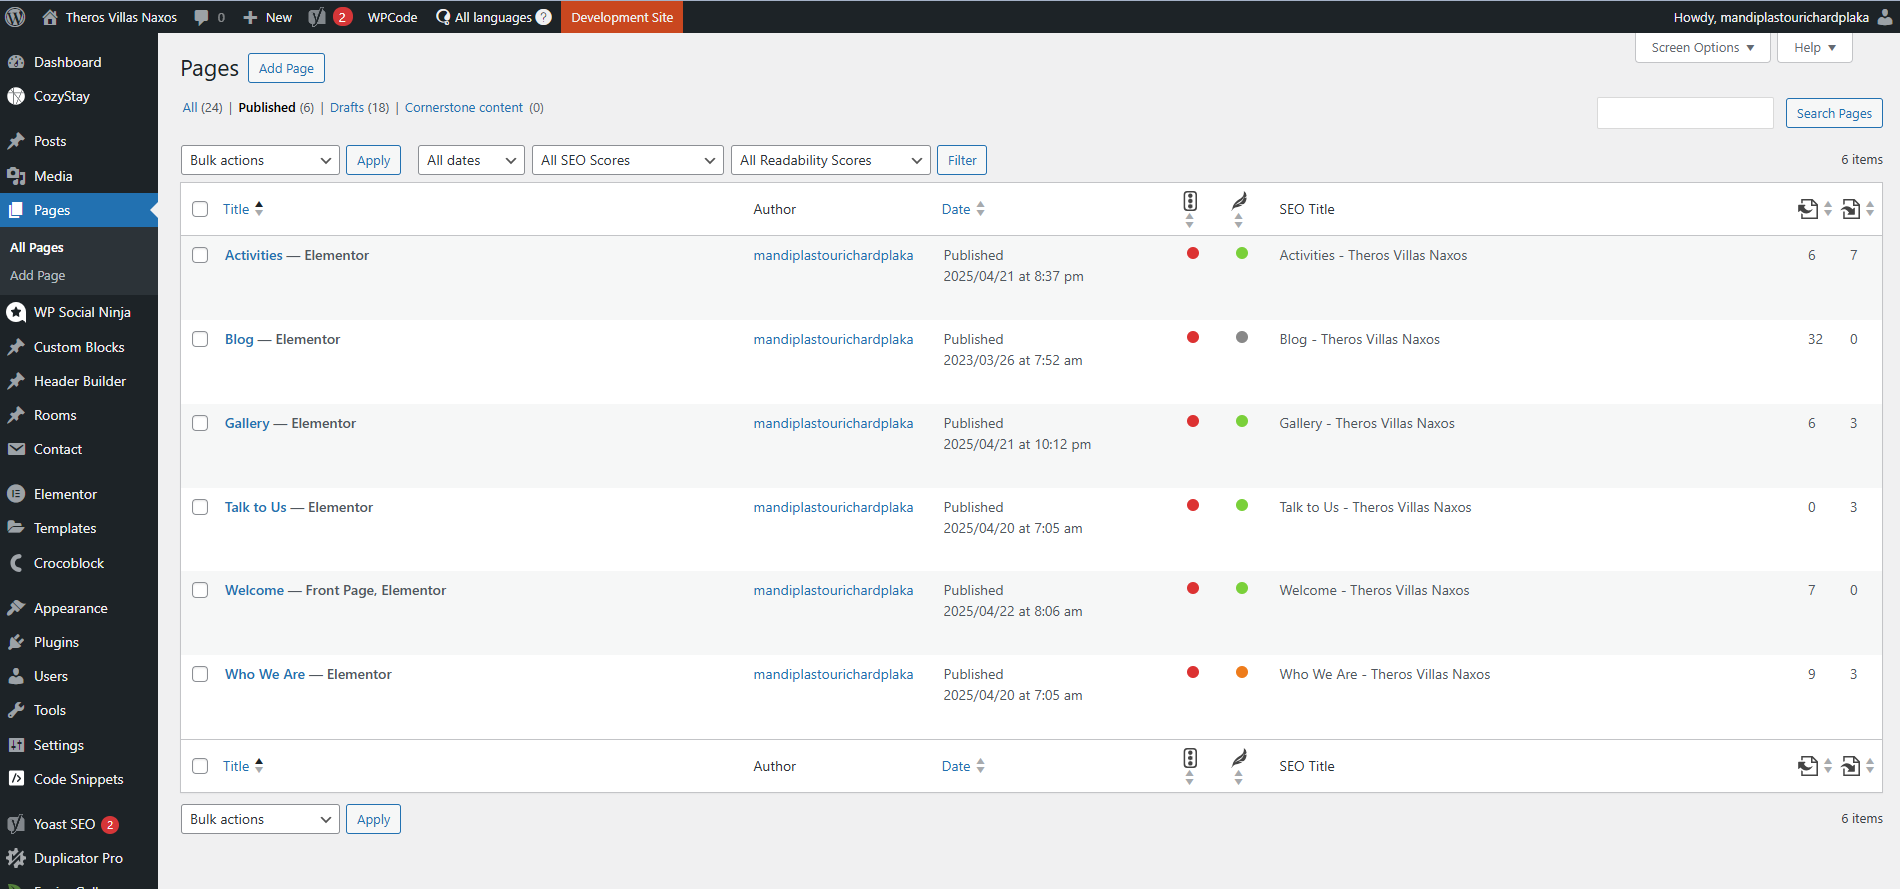Viewport: 1900px width, 889px height.
Task: Sort by SEO score column icon
Action: point(1190,203)
